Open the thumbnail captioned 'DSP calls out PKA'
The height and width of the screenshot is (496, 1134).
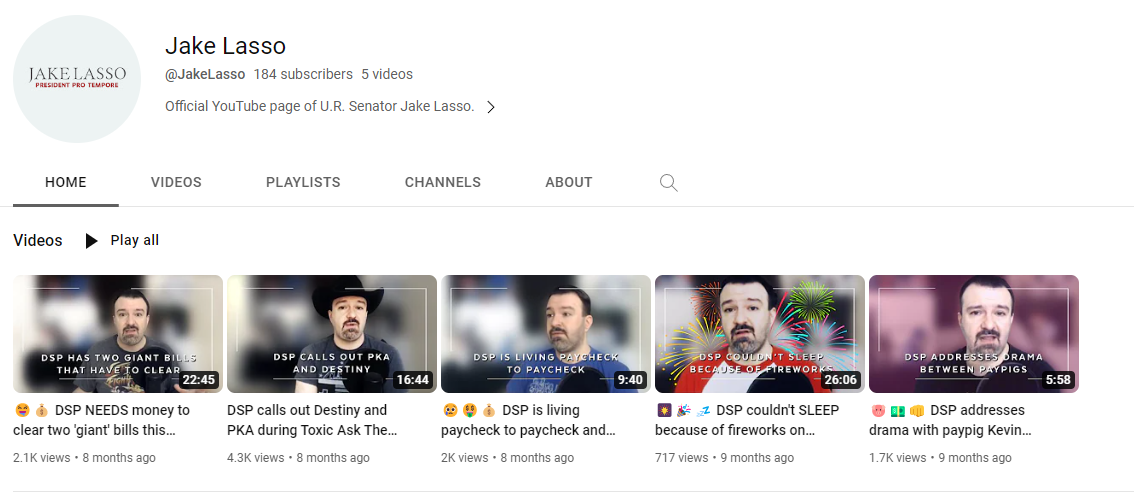pyautogui.click(x=332, y=334)
